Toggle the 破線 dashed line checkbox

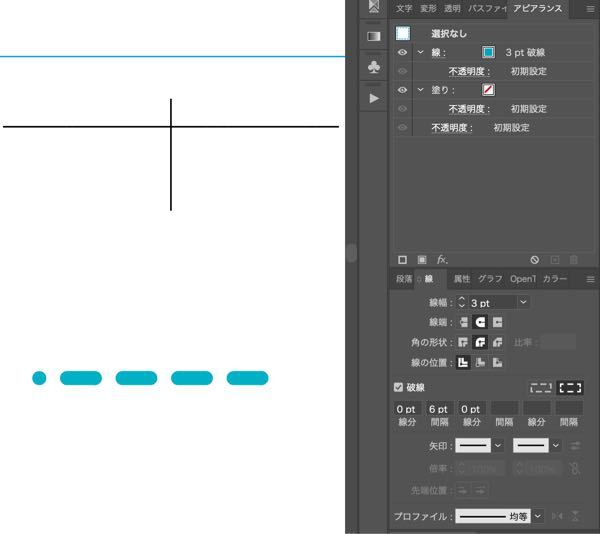(398, 387)
